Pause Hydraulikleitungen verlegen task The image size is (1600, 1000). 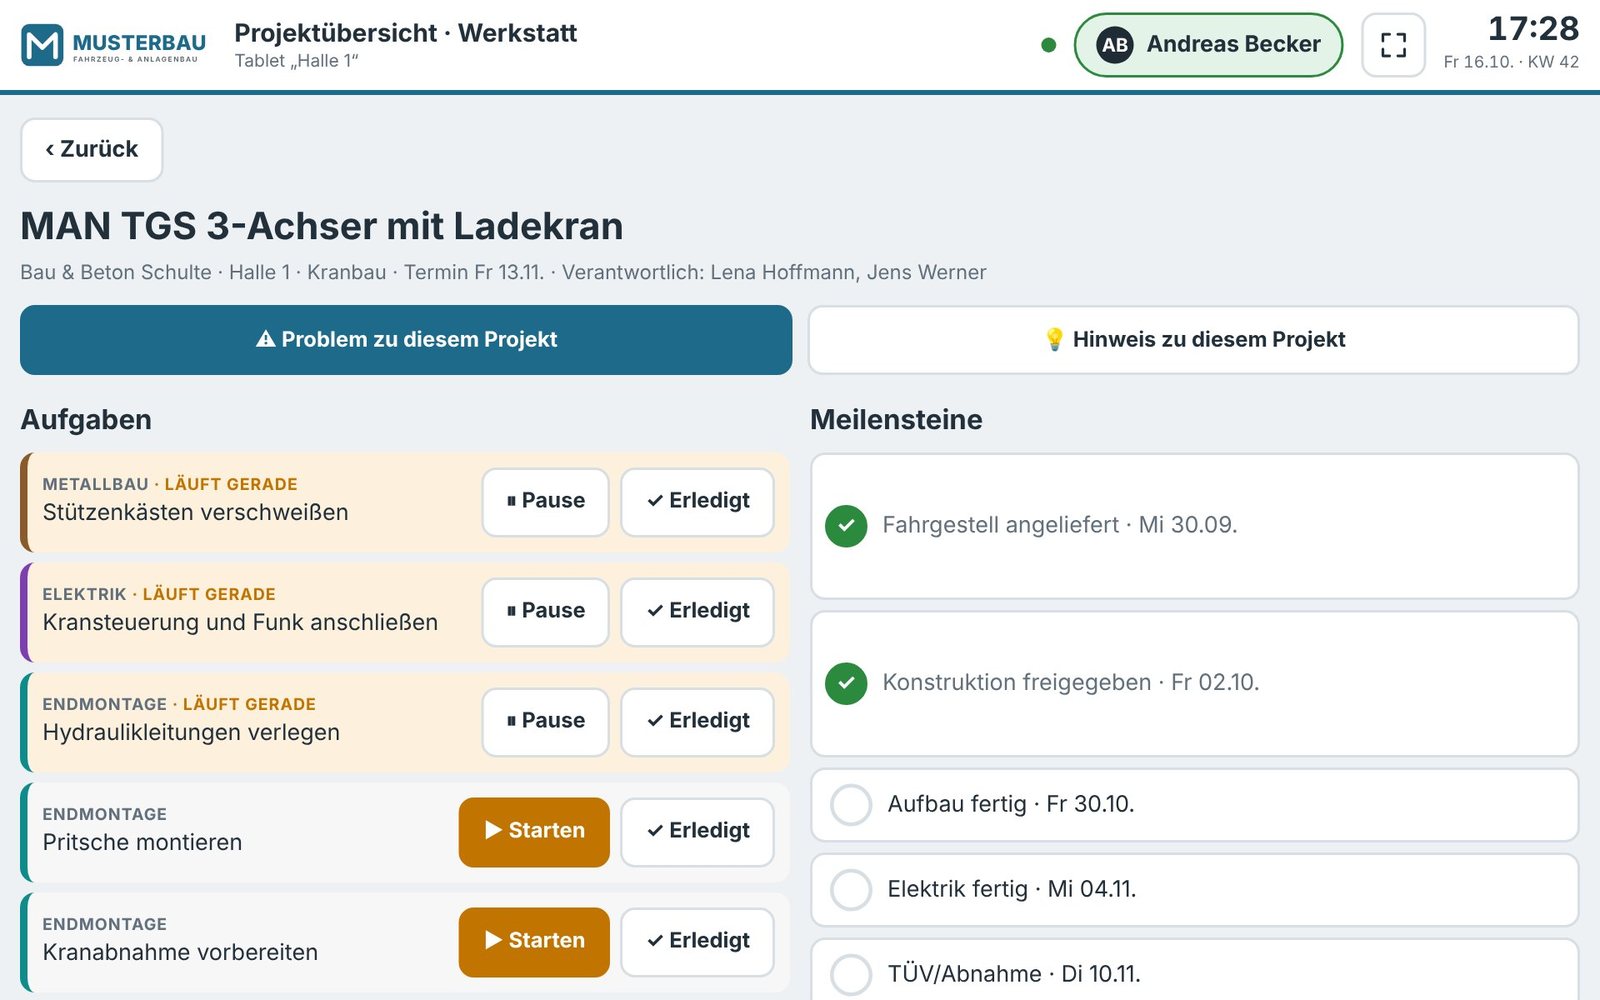click(546, 722)
